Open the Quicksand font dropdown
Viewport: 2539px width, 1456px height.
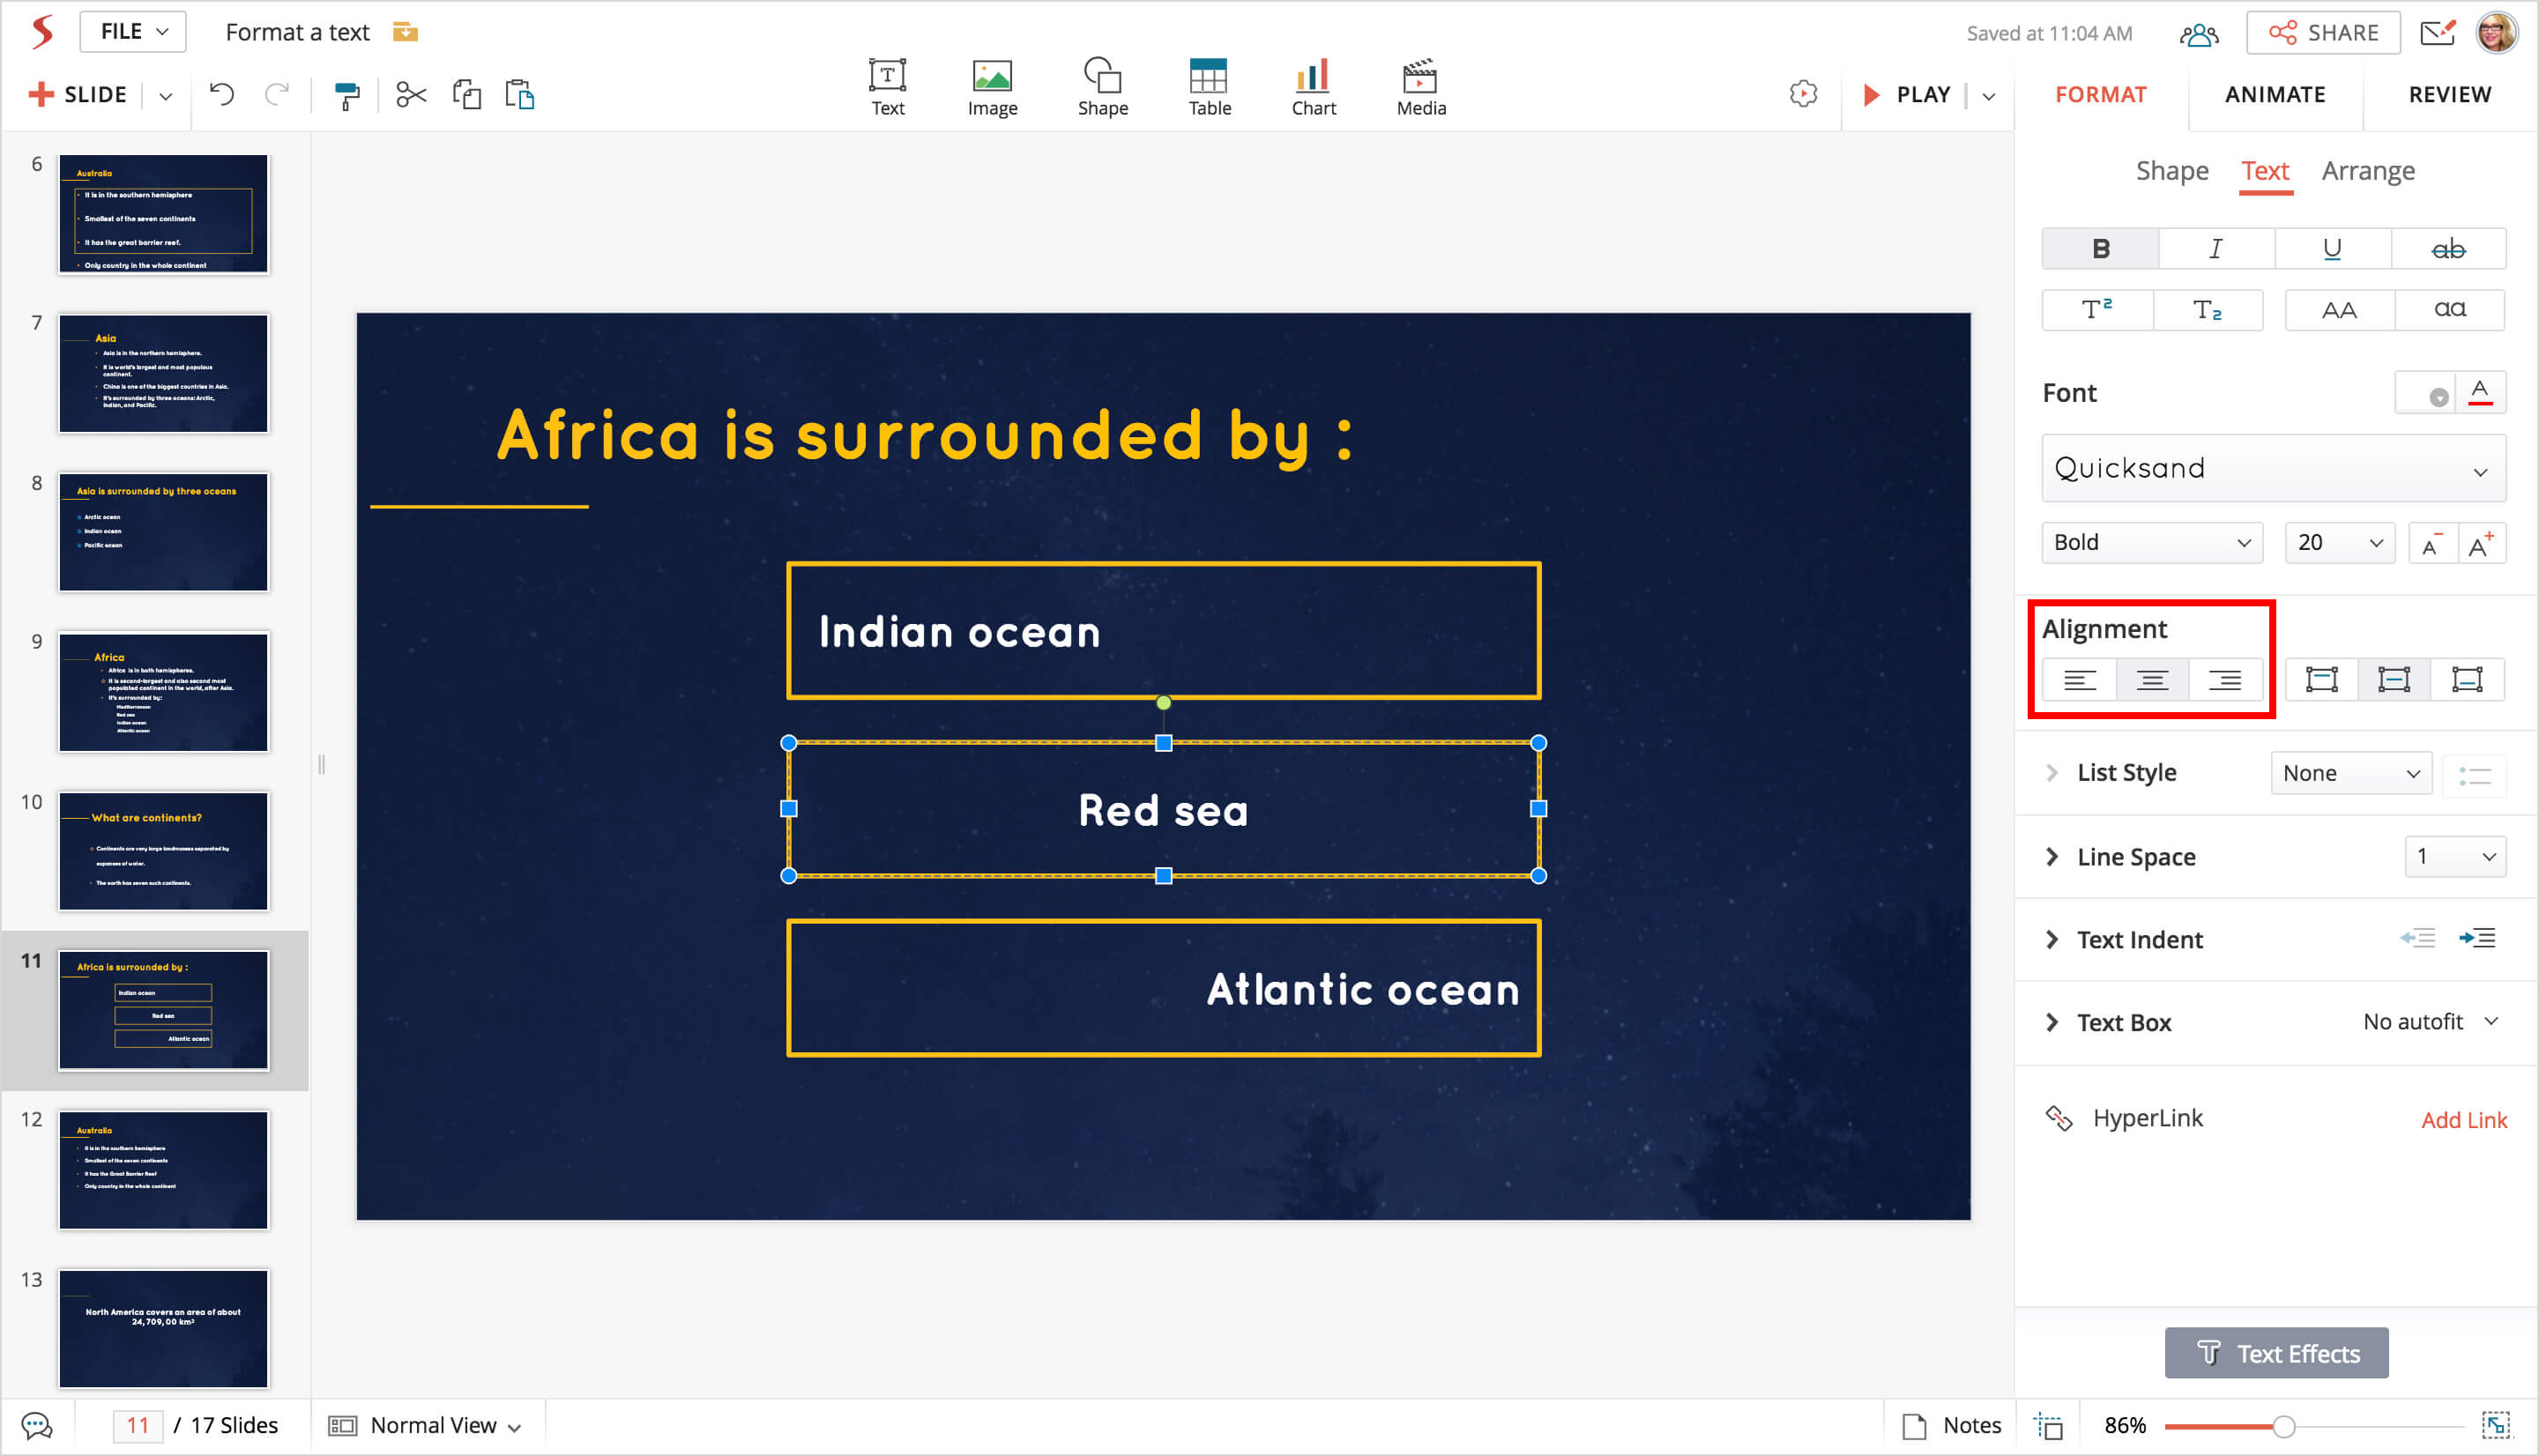pyautogui.click(x=2272, y=468)
